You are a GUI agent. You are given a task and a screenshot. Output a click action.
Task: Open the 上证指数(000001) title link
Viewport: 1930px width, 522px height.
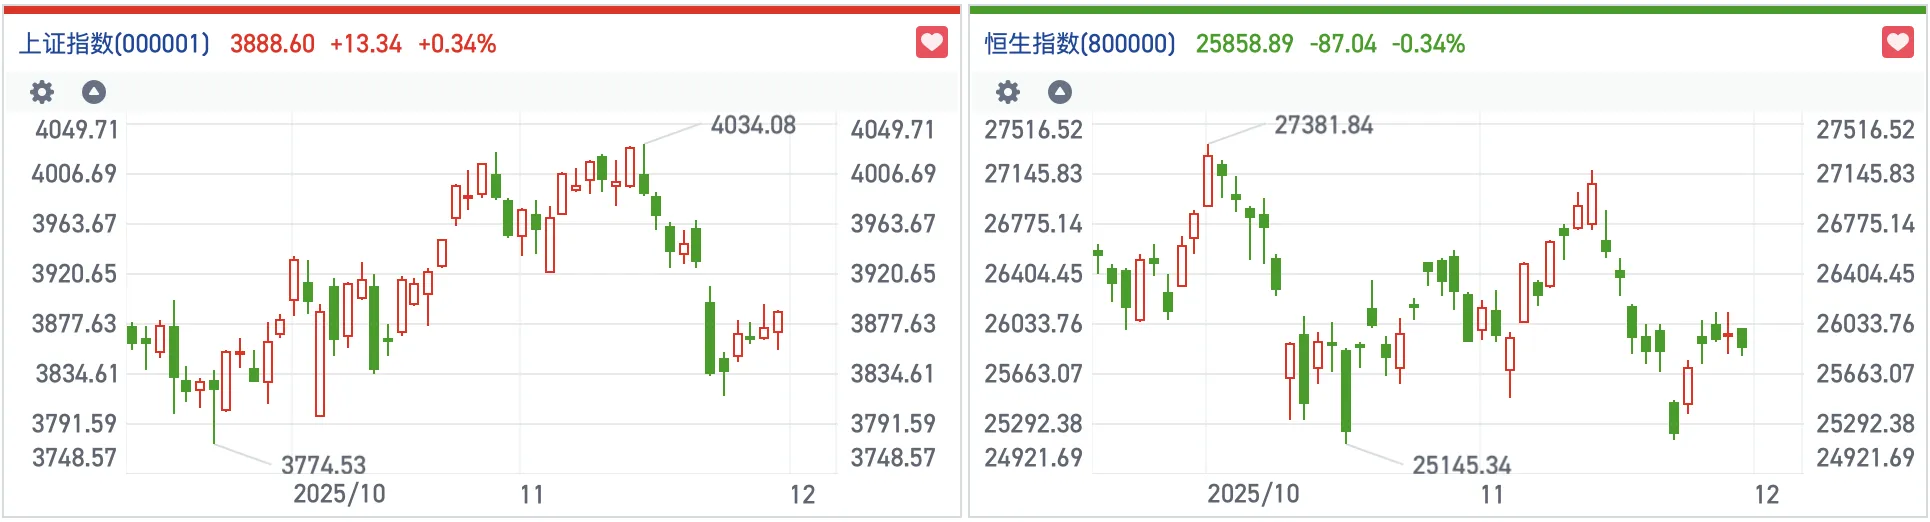tap(115, 44)
